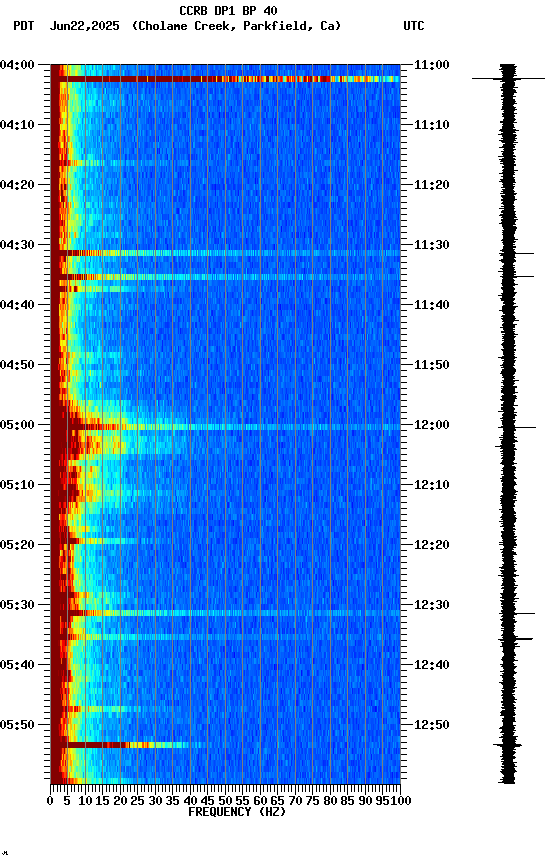
Task: Click the 90 Hz frequency axis label
Action: 365,801
